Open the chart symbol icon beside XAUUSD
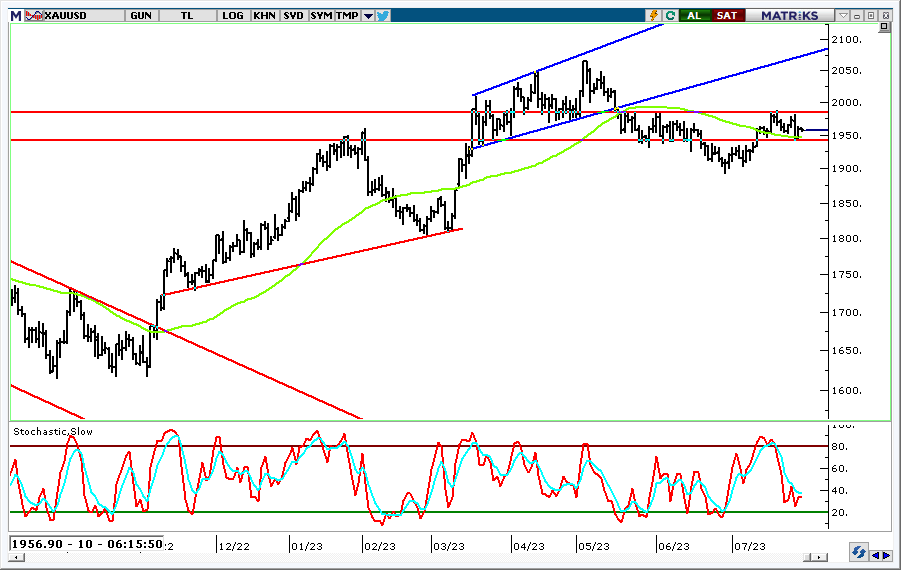Viewport: 901px width, 570px height. pyautogui.click(x=33, y=15)
